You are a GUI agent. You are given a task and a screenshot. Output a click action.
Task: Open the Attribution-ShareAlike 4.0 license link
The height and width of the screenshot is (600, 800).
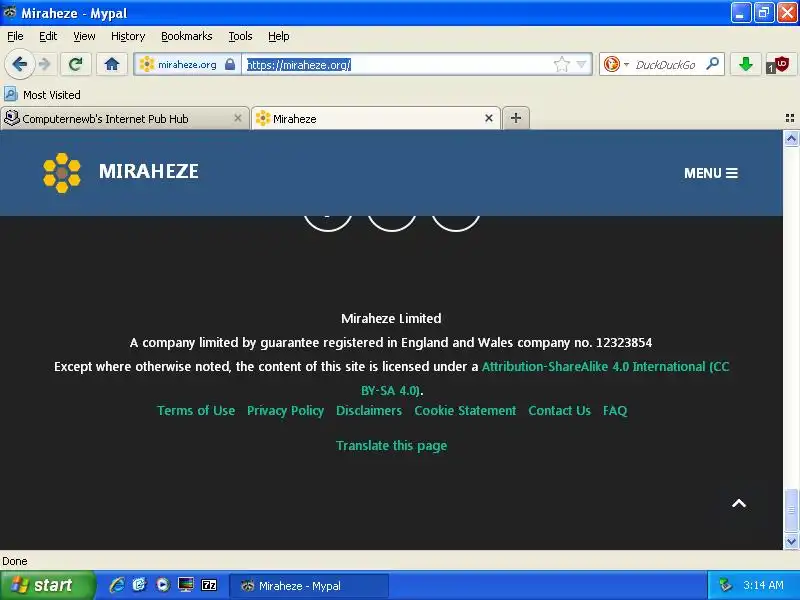tap(605, 367)
